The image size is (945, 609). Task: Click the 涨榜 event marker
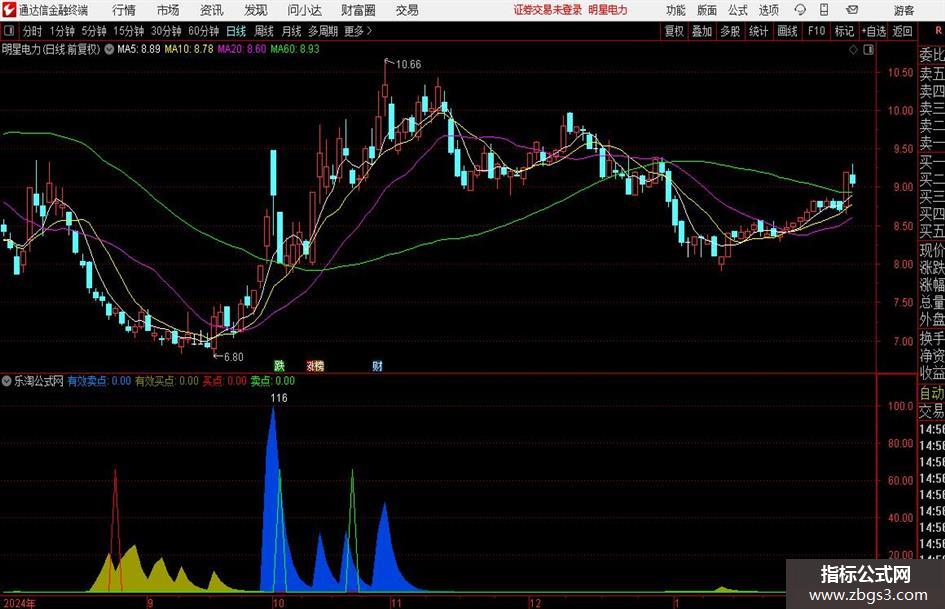pyautogui.click(x=315, y=365)
